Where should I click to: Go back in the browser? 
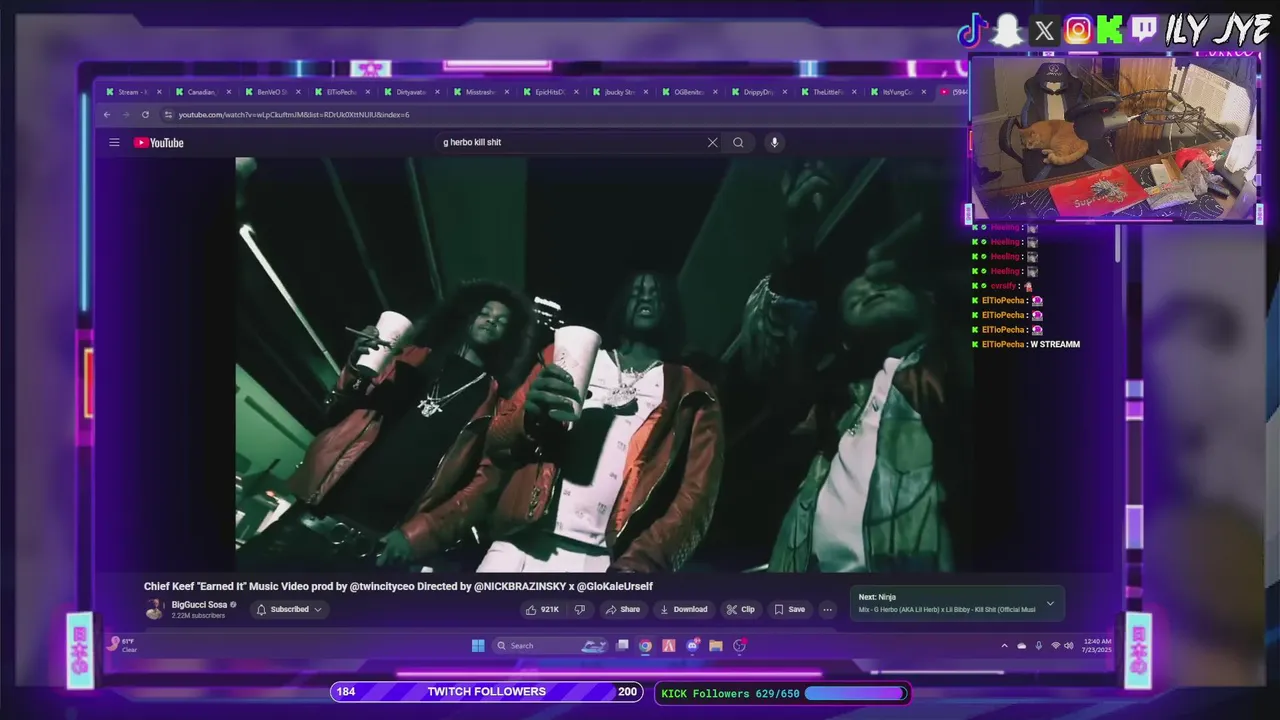click(x=107, y=115)
